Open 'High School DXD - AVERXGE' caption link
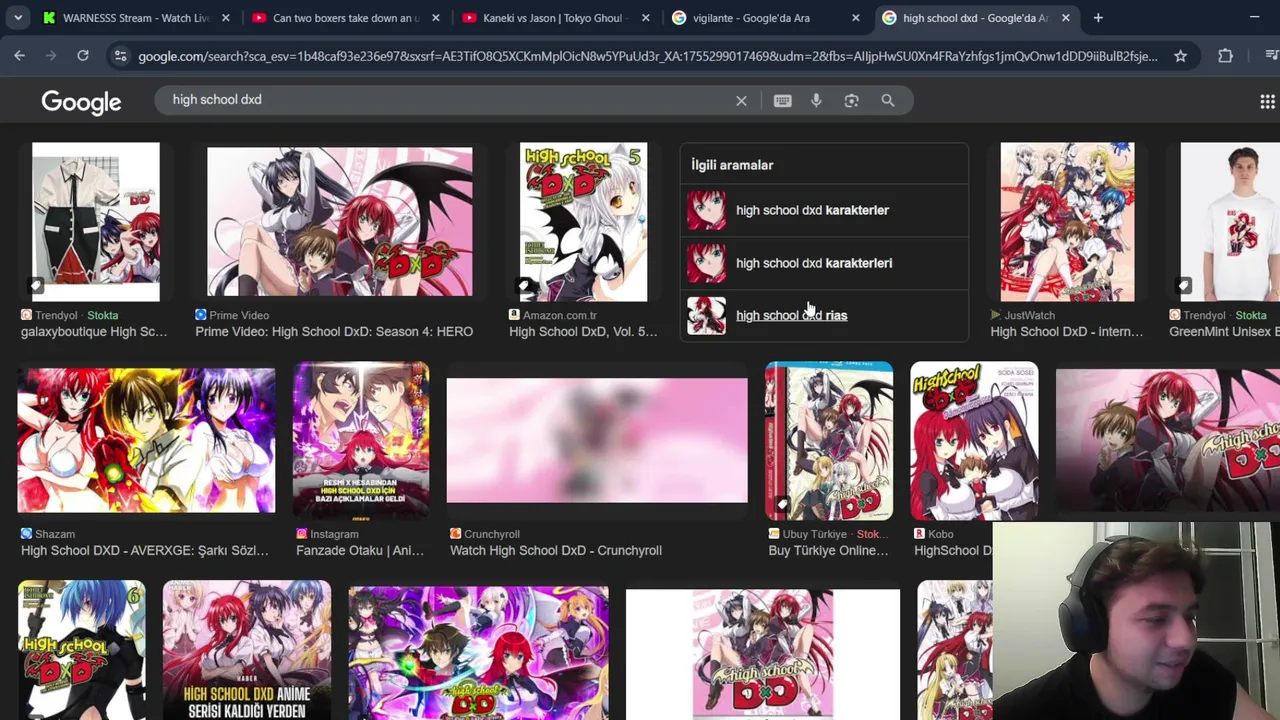1280x720 pixels. pyautogui.click(x=145, y=551)
